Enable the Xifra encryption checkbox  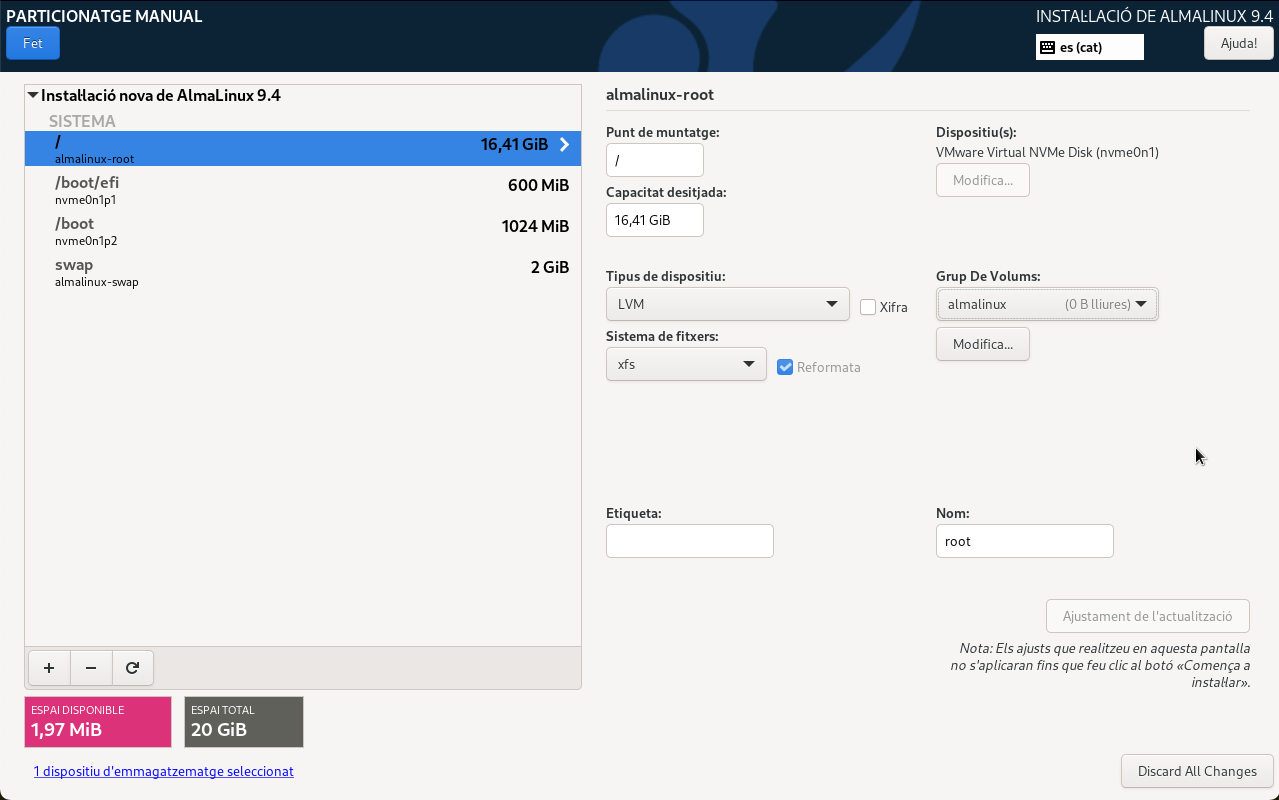pyautogui.click(x=868, y=307)
